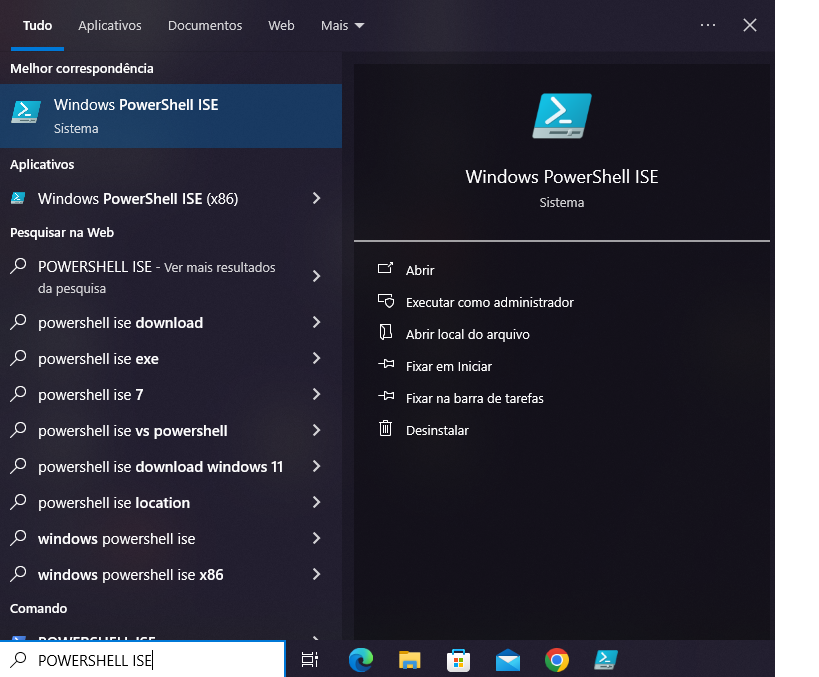Screen dimensions: 819x677
Task: Select suggestion powershell ise download
Action: (171, 323)
